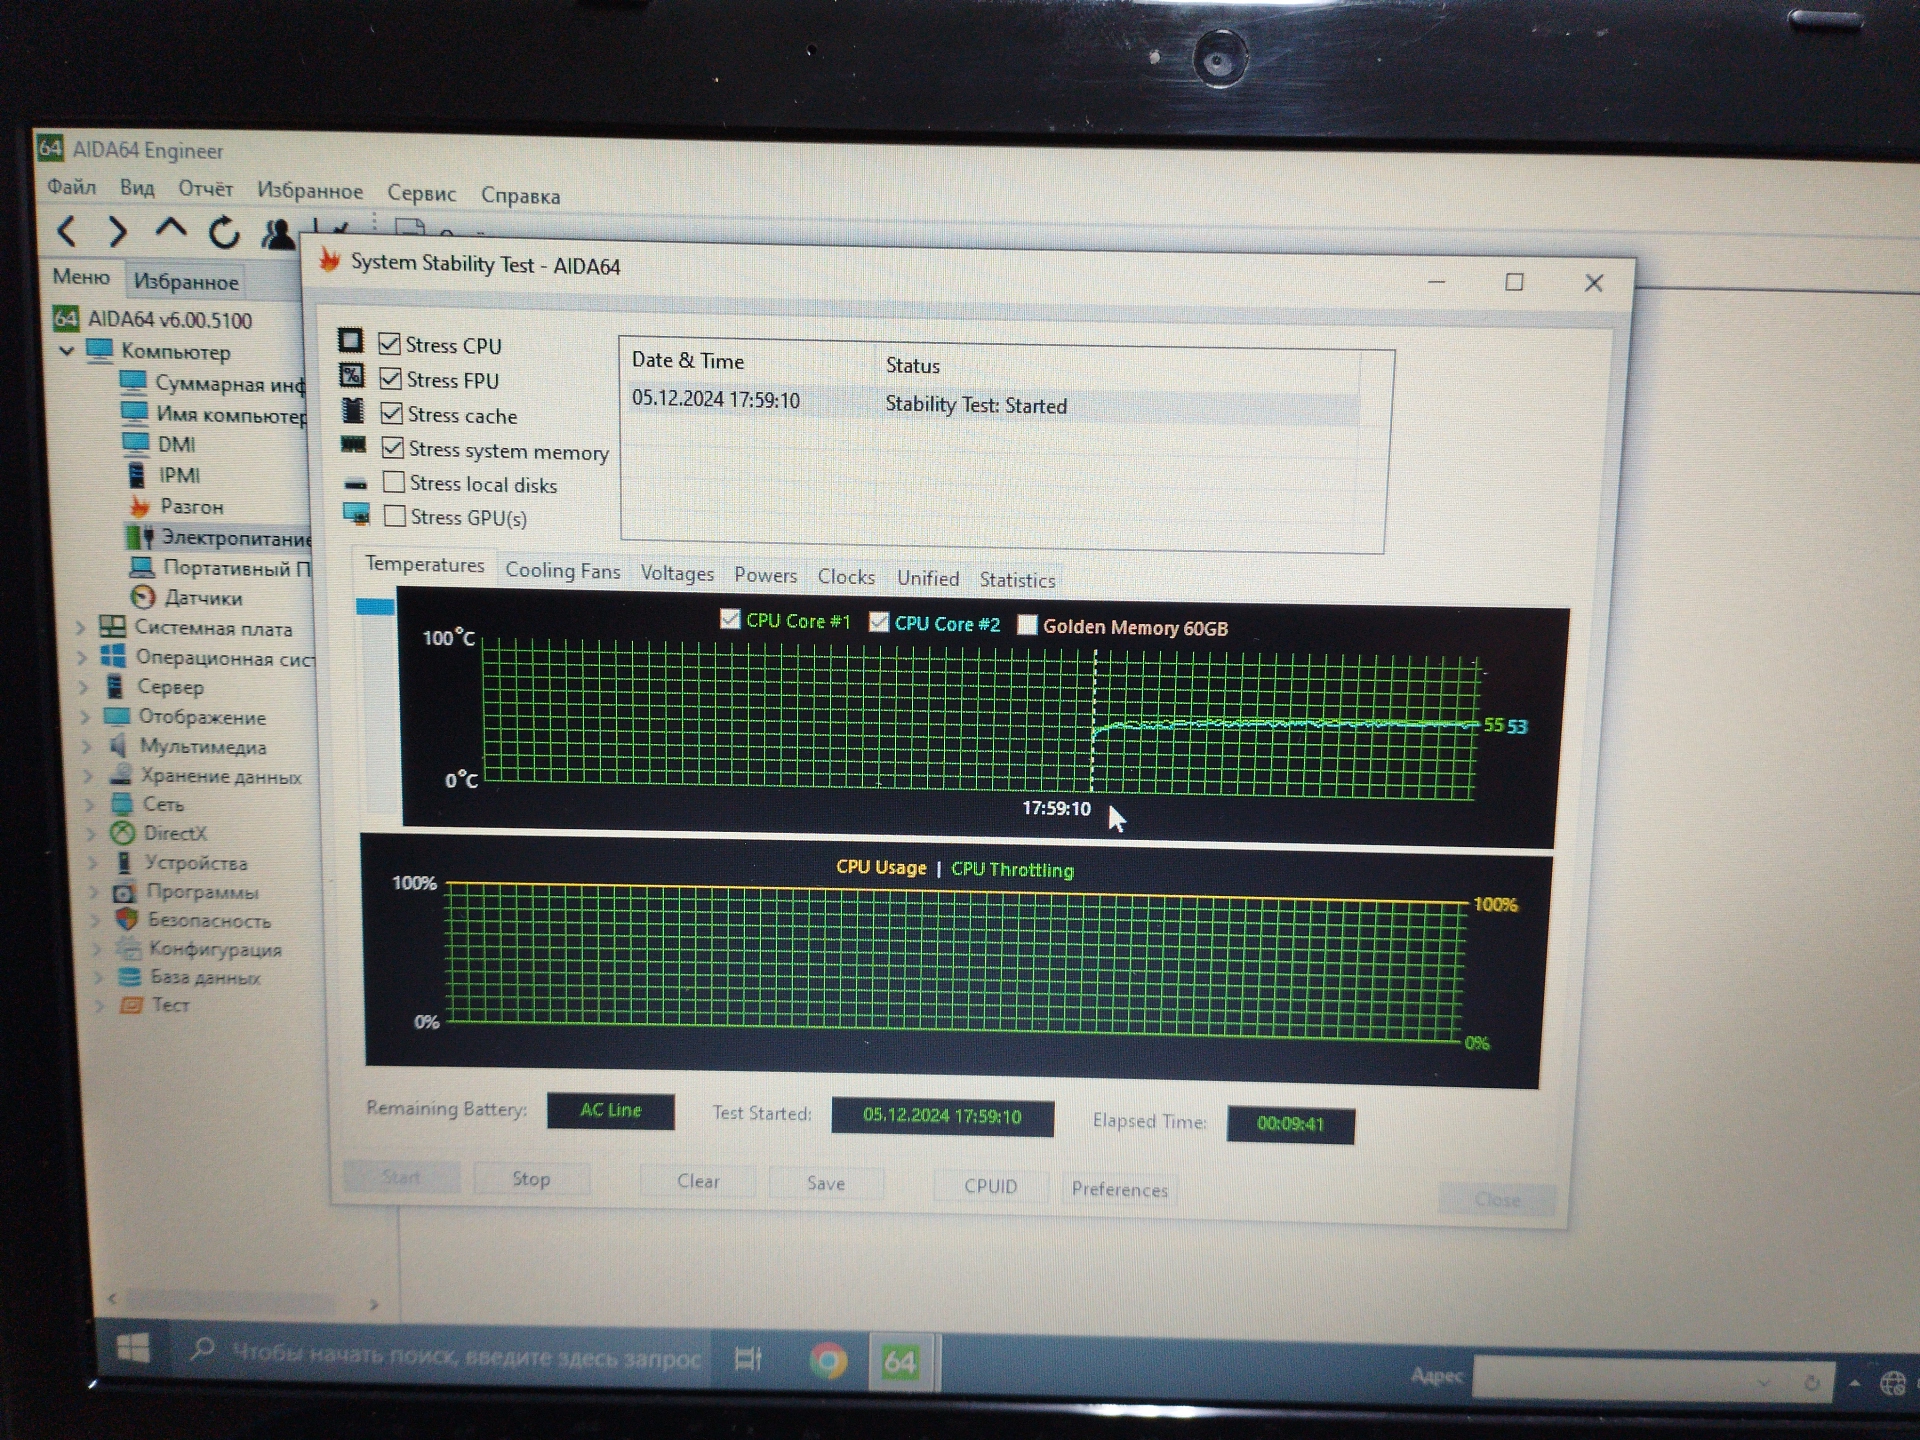Viewport: 1920px width, 1440px height.
Task: Enable Stress local disks
Action: pos(394,482)
